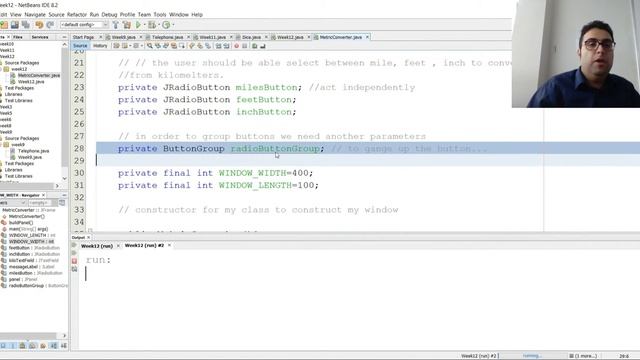Click the Source view button
The height and width of the screenshot is (360, 640).
pyautogui.click(x=80, y=46)
